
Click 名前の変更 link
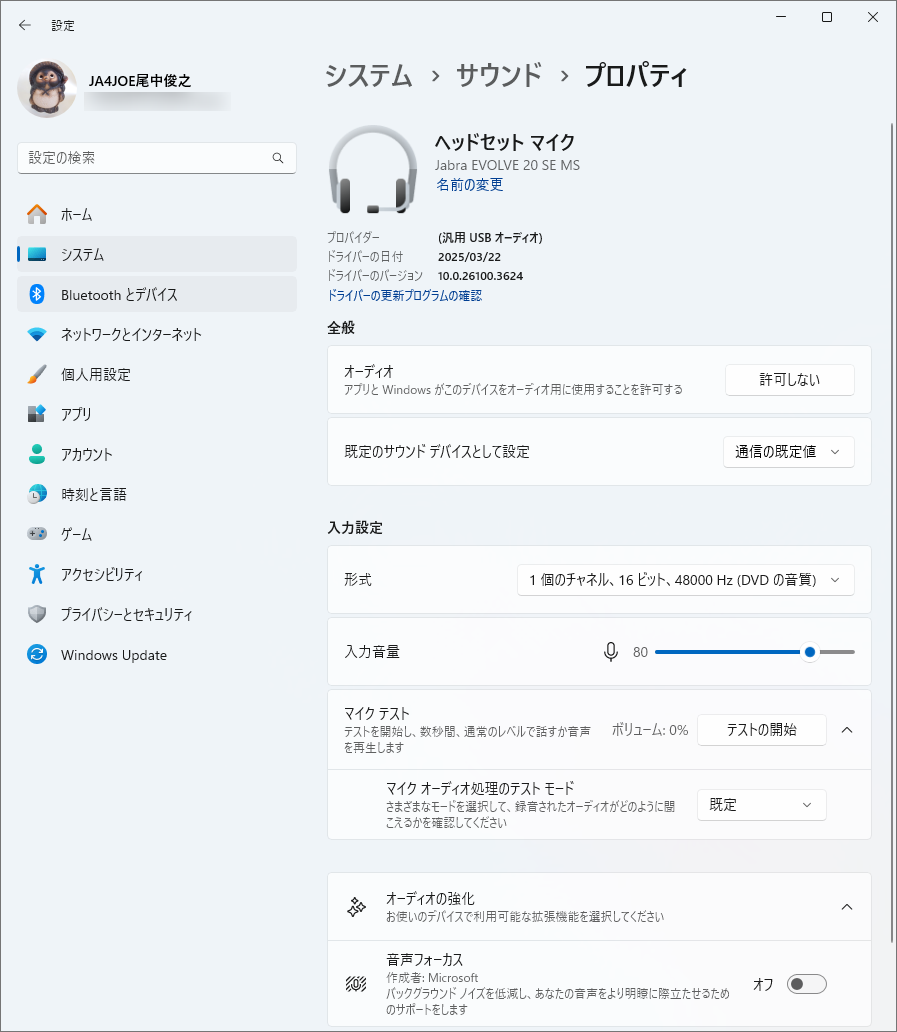(x=470, y=185)
